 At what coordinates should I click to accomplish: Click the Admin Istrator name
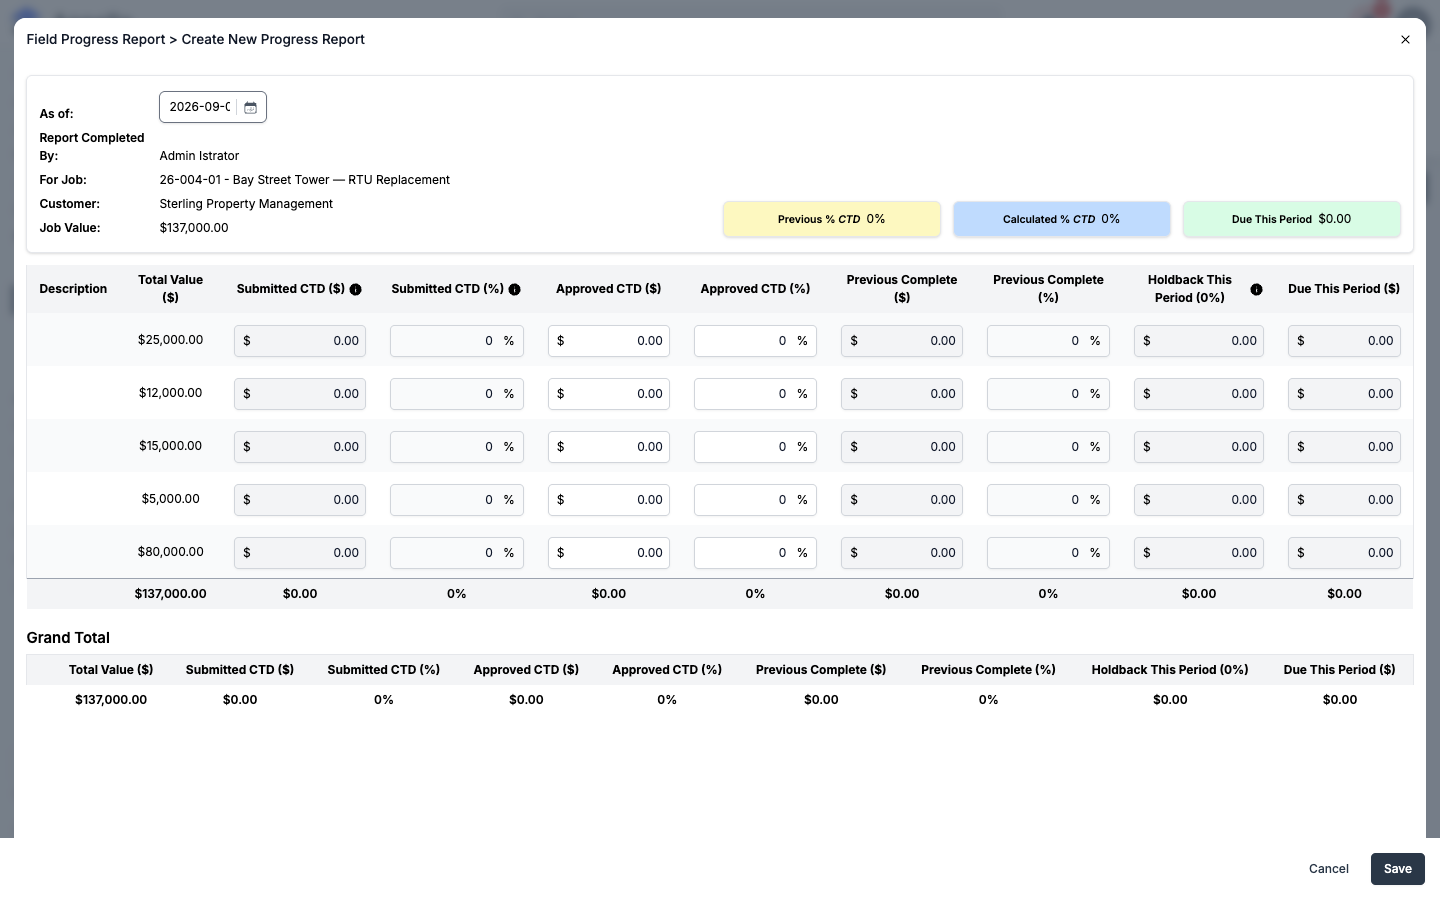pos(199,156)
